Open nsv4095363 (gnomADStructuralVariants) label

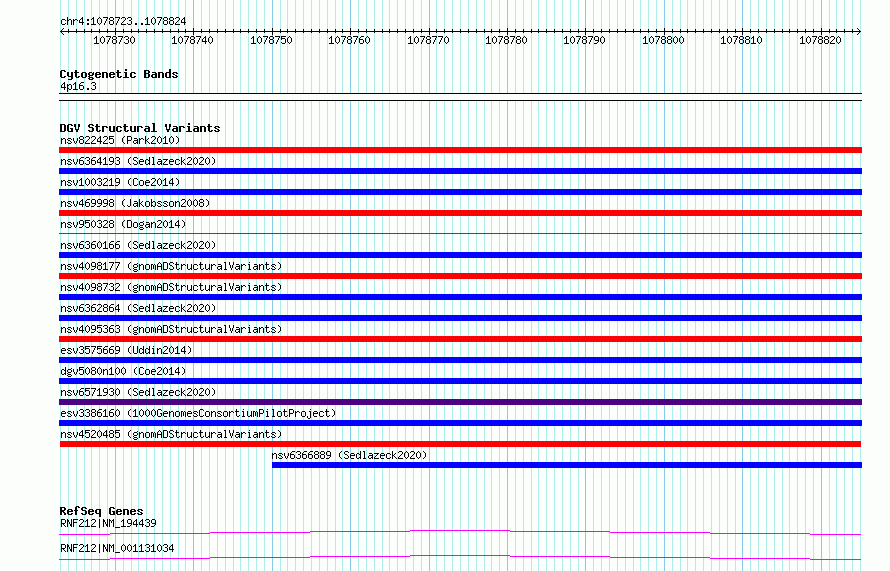(x=171, y=329)
